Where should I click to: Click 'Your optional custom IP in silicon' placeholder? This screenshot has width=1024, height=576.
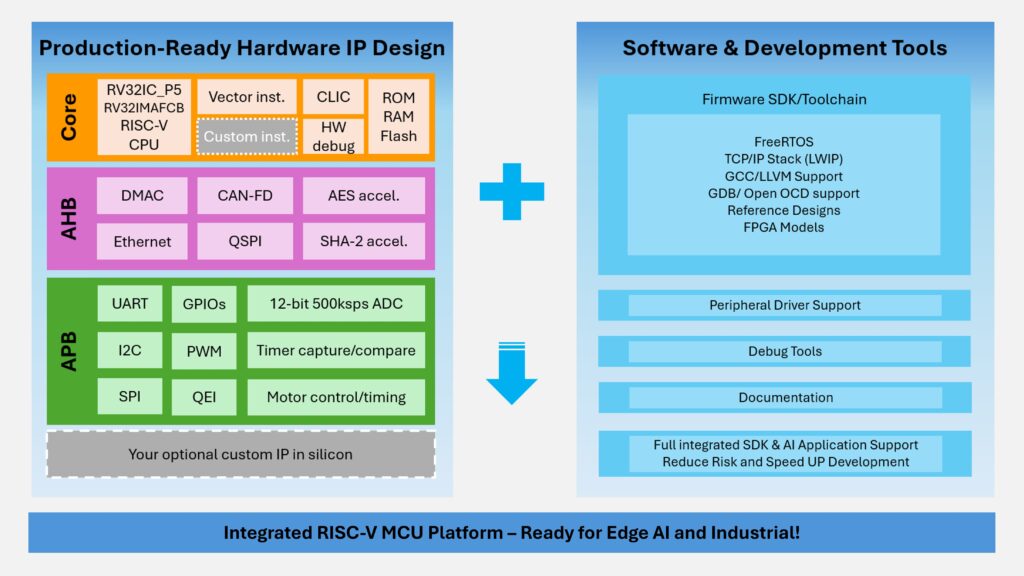241,454
